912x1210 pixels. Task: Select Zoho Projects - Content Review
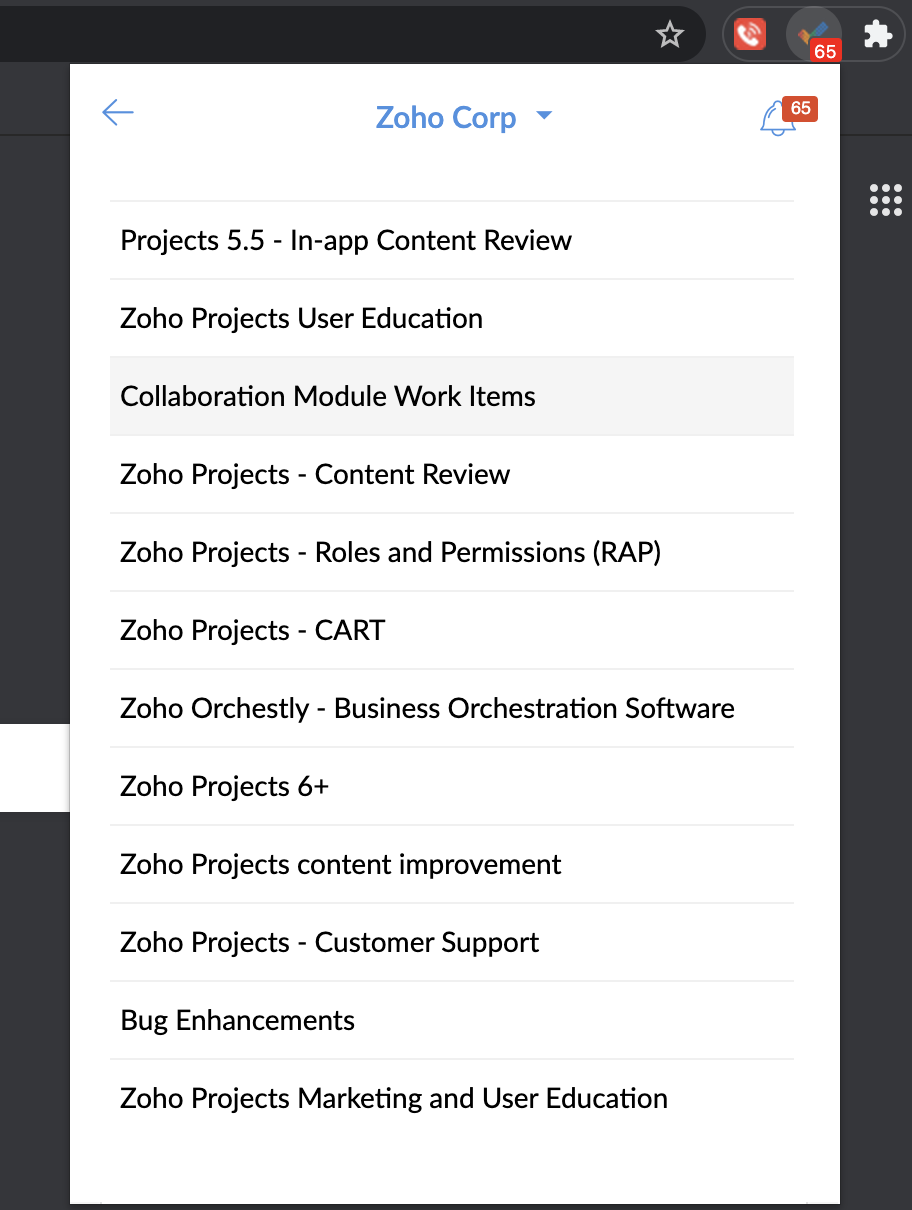pos(452,474)
